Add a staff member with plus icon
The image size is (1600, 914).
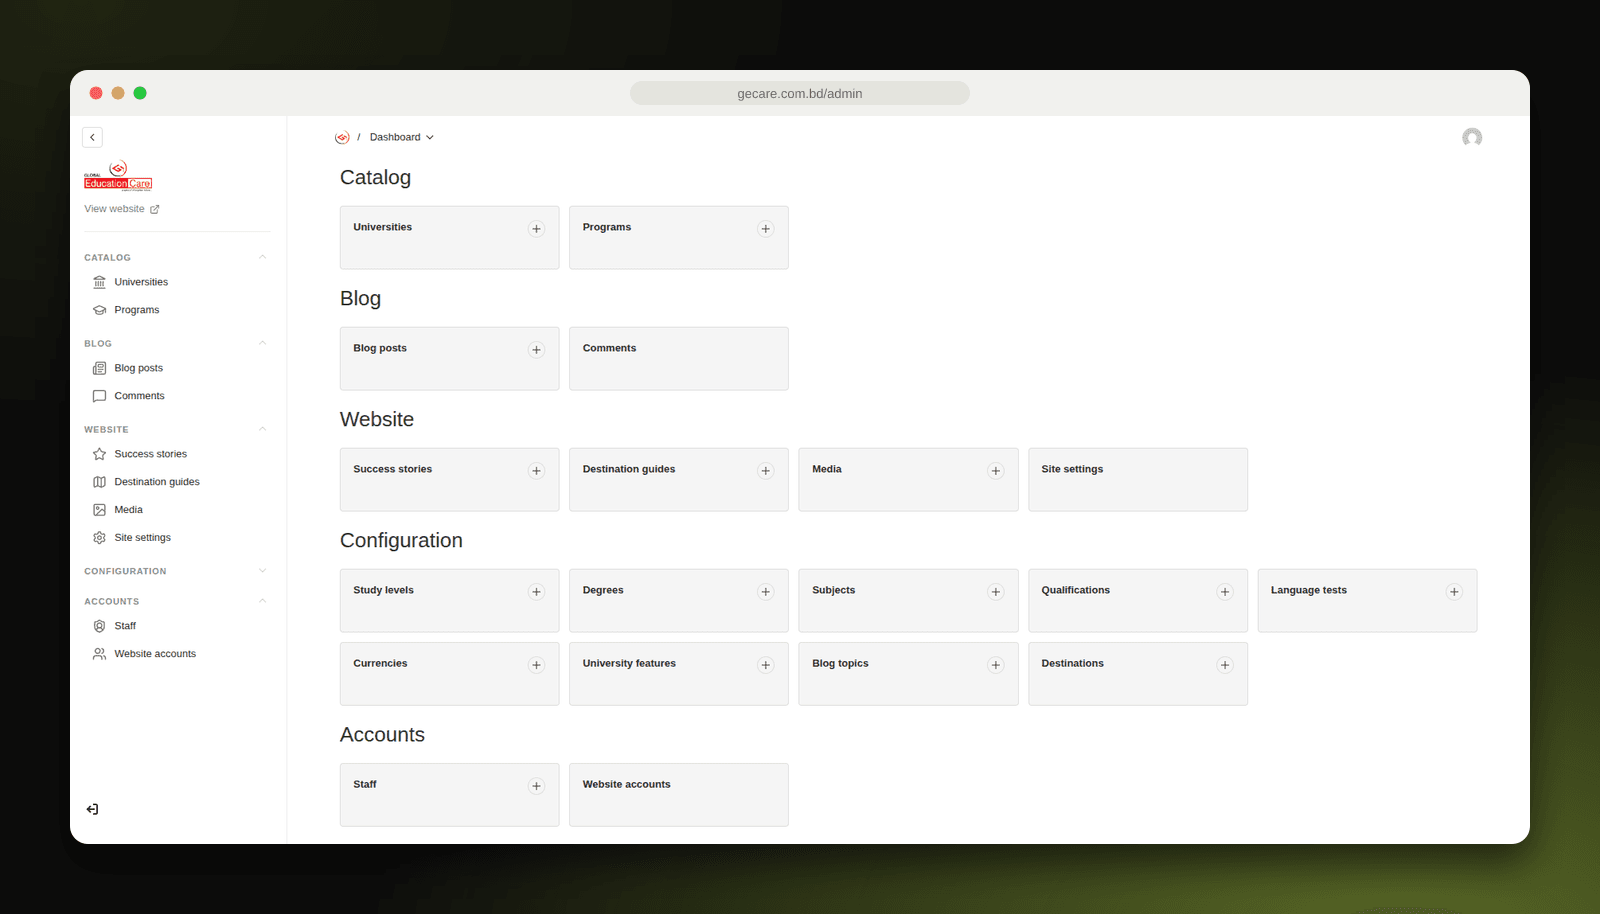pos(536,786)
